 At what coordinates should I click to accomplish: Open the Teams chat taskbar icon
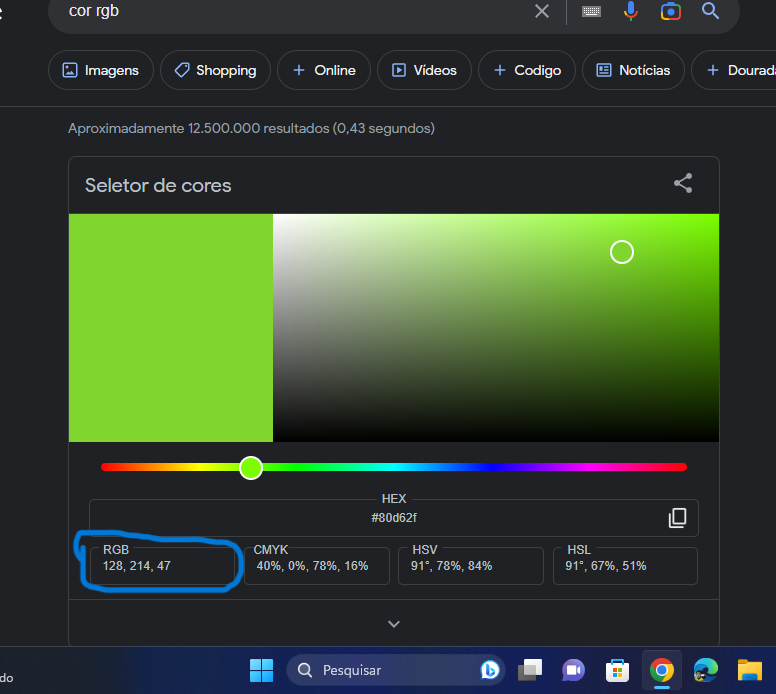[574, 670]
